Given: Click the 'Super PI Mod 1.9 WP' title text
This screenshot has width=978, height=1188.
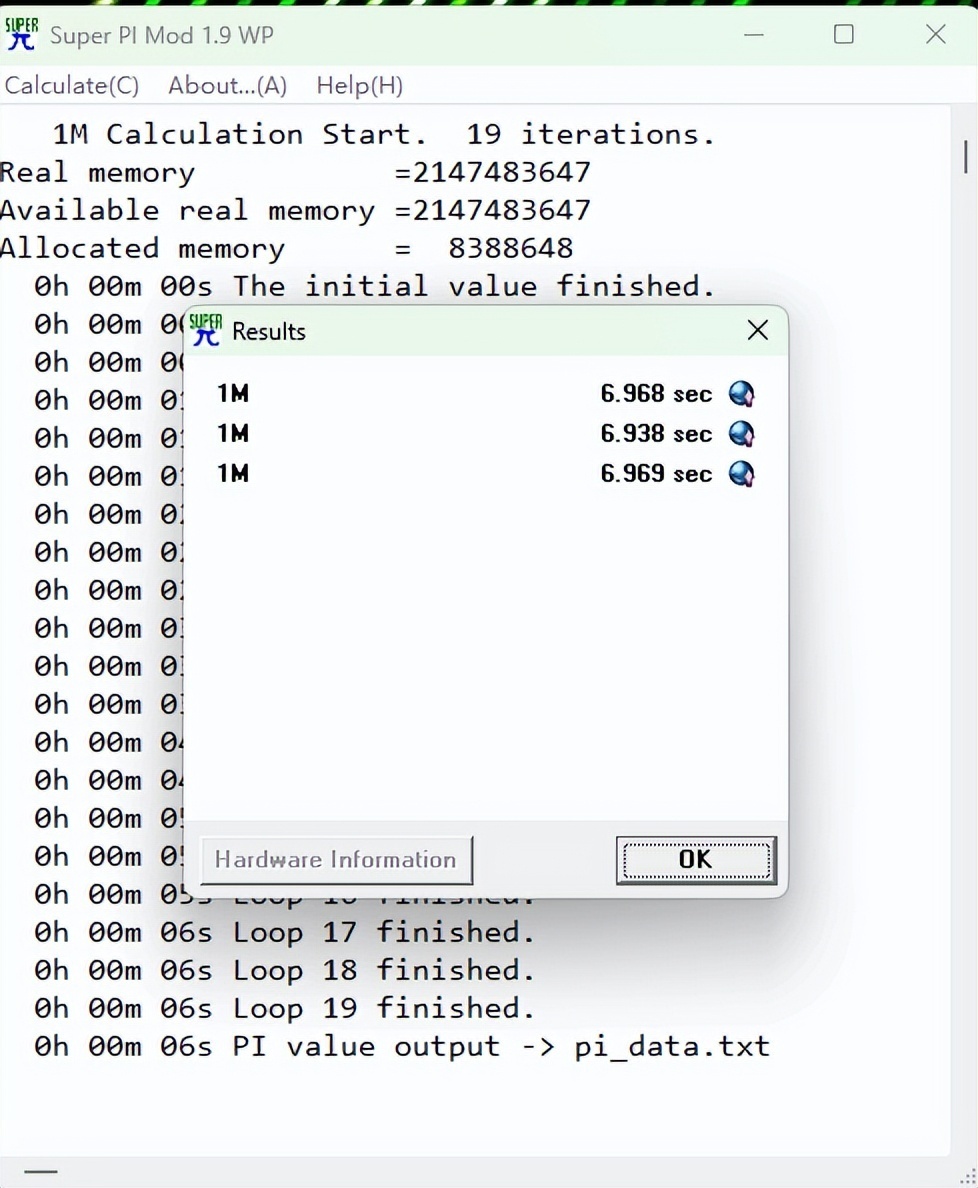Looking at the screenshot, I should pos(161,36).
